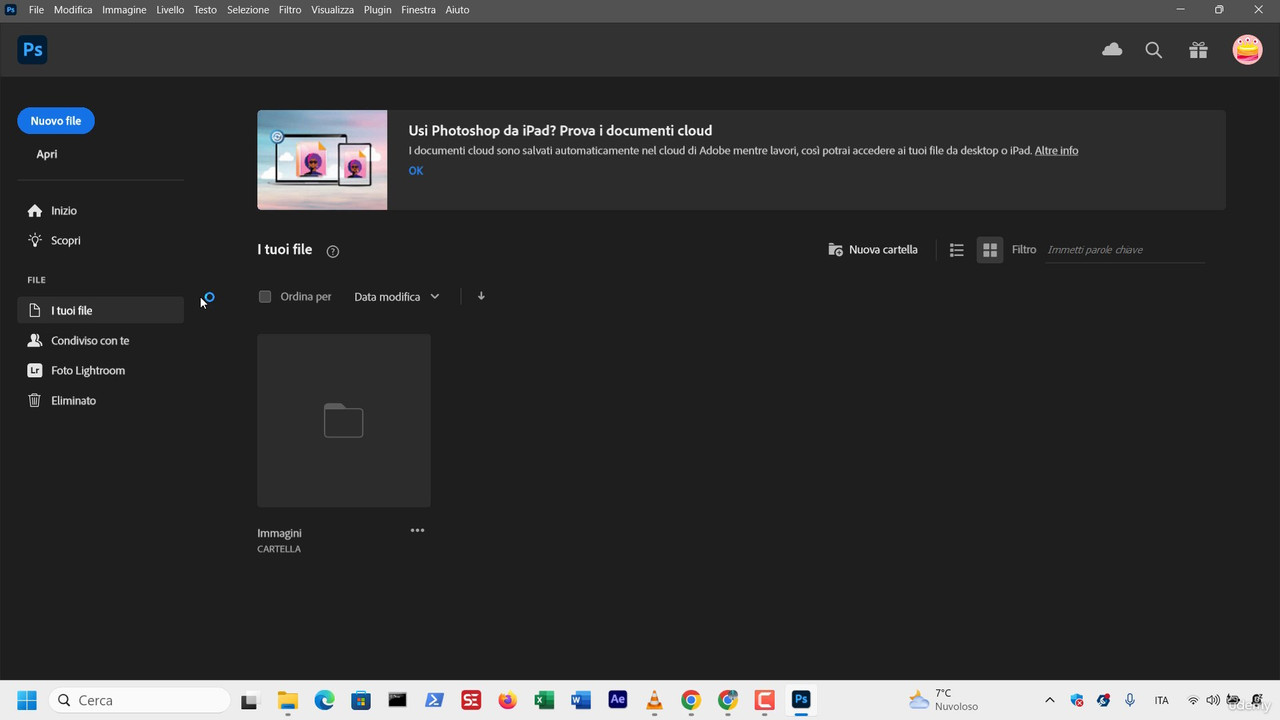Open the File menu
This screenshot has width=1280, height=720.
click(37, 10)
